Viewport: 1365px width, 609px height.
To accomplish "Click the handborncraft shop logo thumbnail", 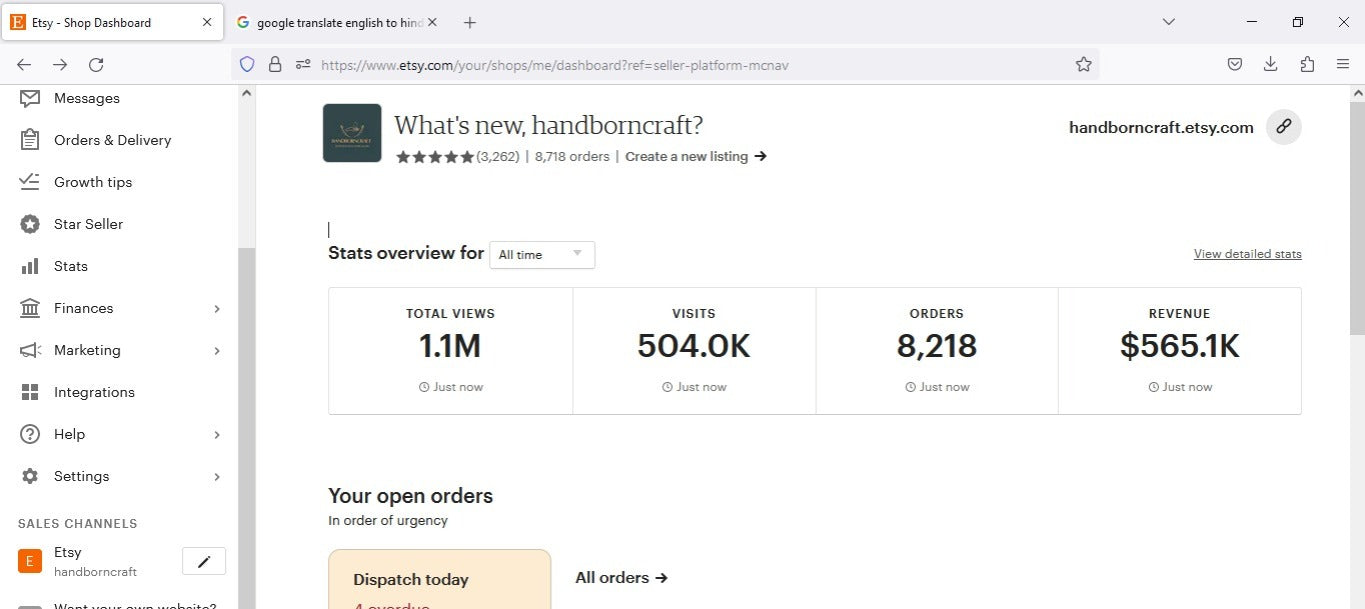I will tap(352, 133).
